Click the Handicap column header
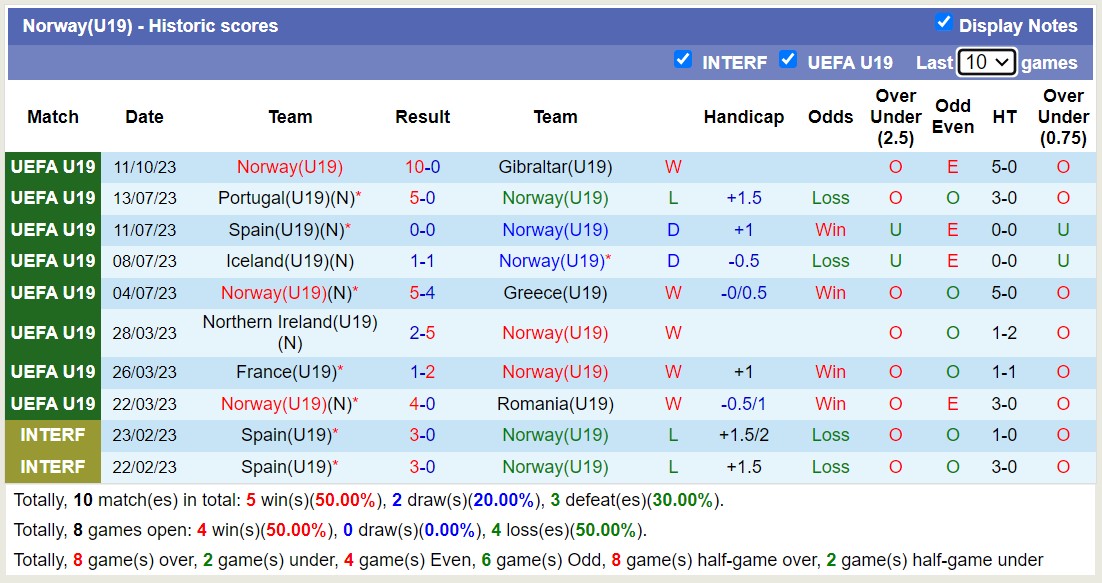This screenshot has width=1102, height=583. pos(743,117)
